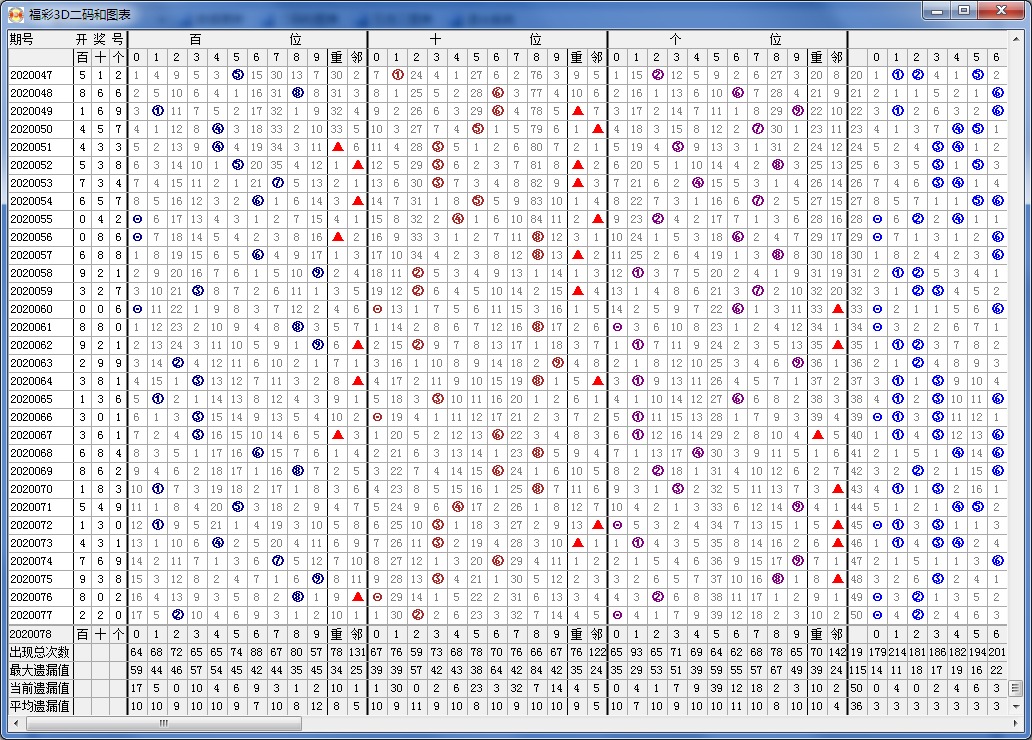The width and height of the screenshot is (1032, 740).
Task: Click the red triangle in row 2020051
Action: coord(337,147)
